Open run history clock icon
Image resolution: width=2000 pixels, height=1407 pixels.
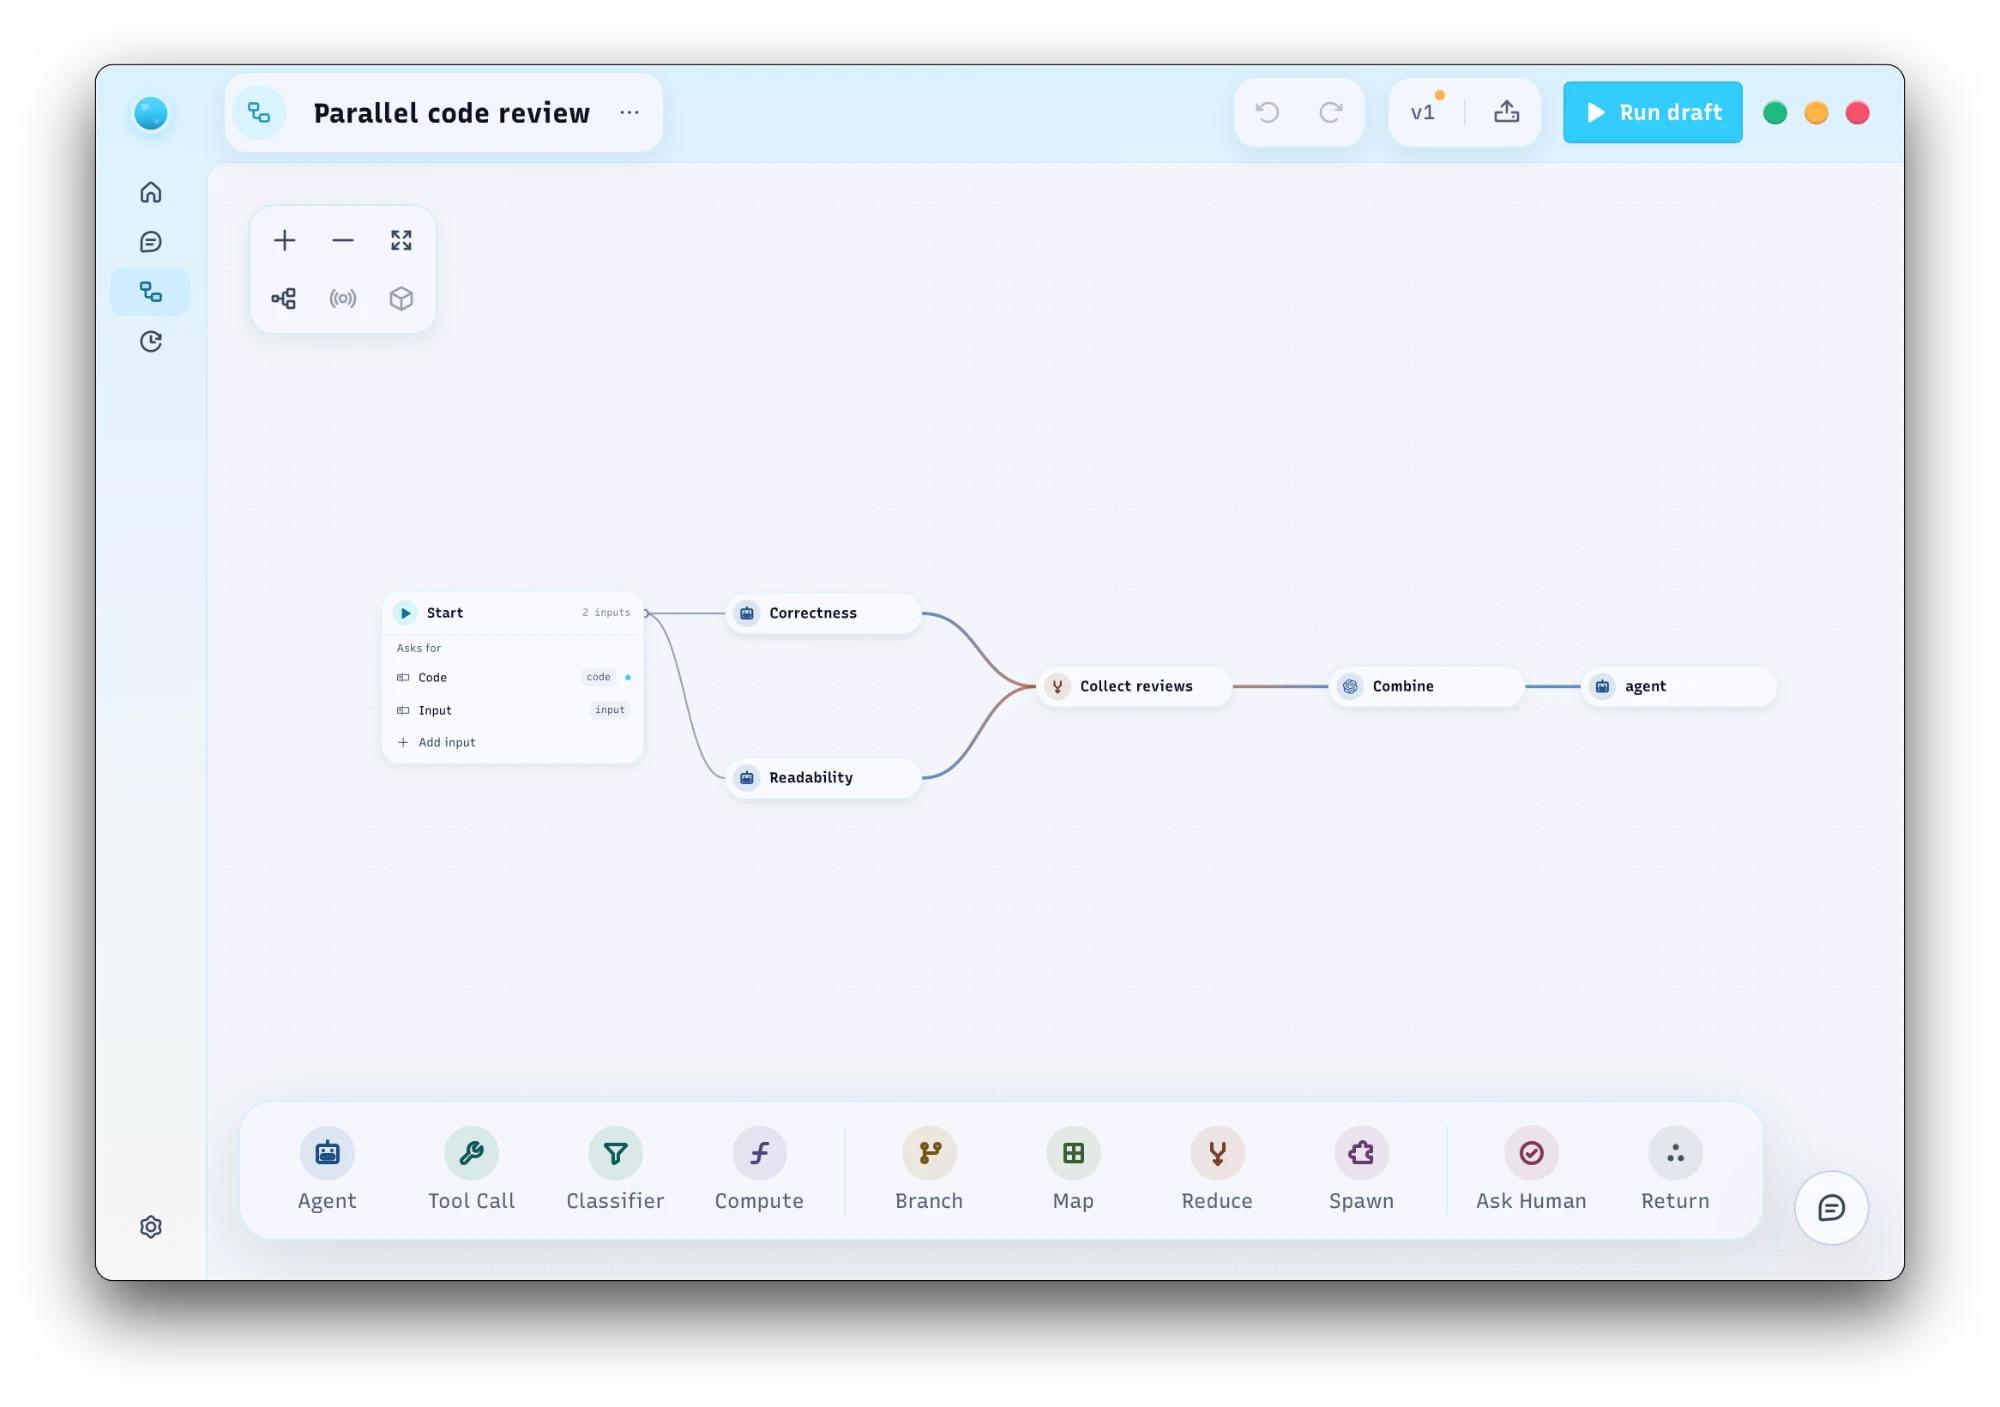tap(151, 342)
